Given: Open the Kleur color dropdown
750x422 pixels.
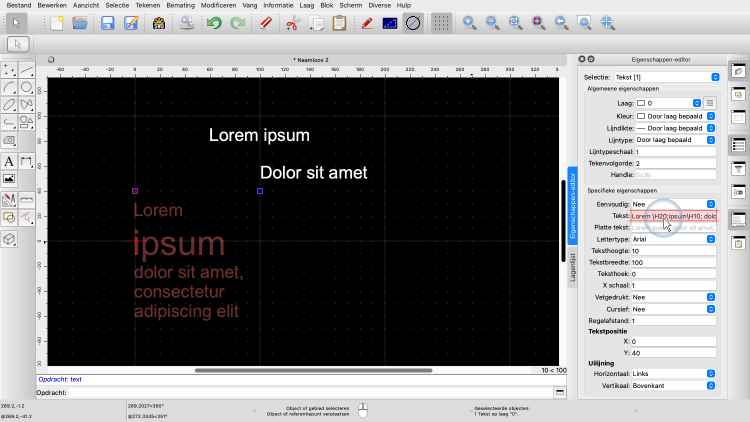Looking at the screenshot, I should pyautogui.click(x=673, y=116).
